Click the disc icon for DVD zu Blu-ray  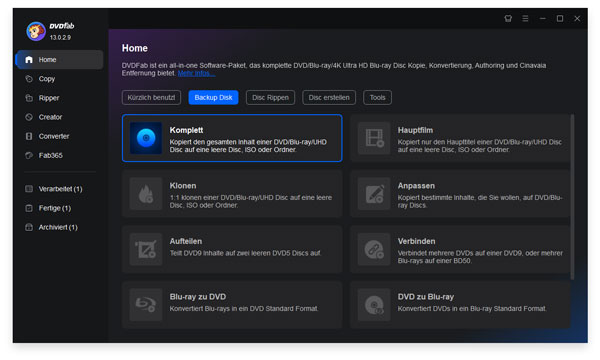374,305
